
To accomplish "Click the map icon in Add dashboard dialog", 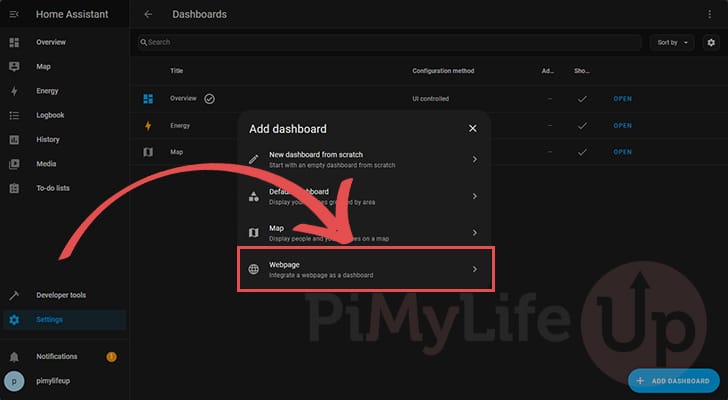I will [254, 233].
